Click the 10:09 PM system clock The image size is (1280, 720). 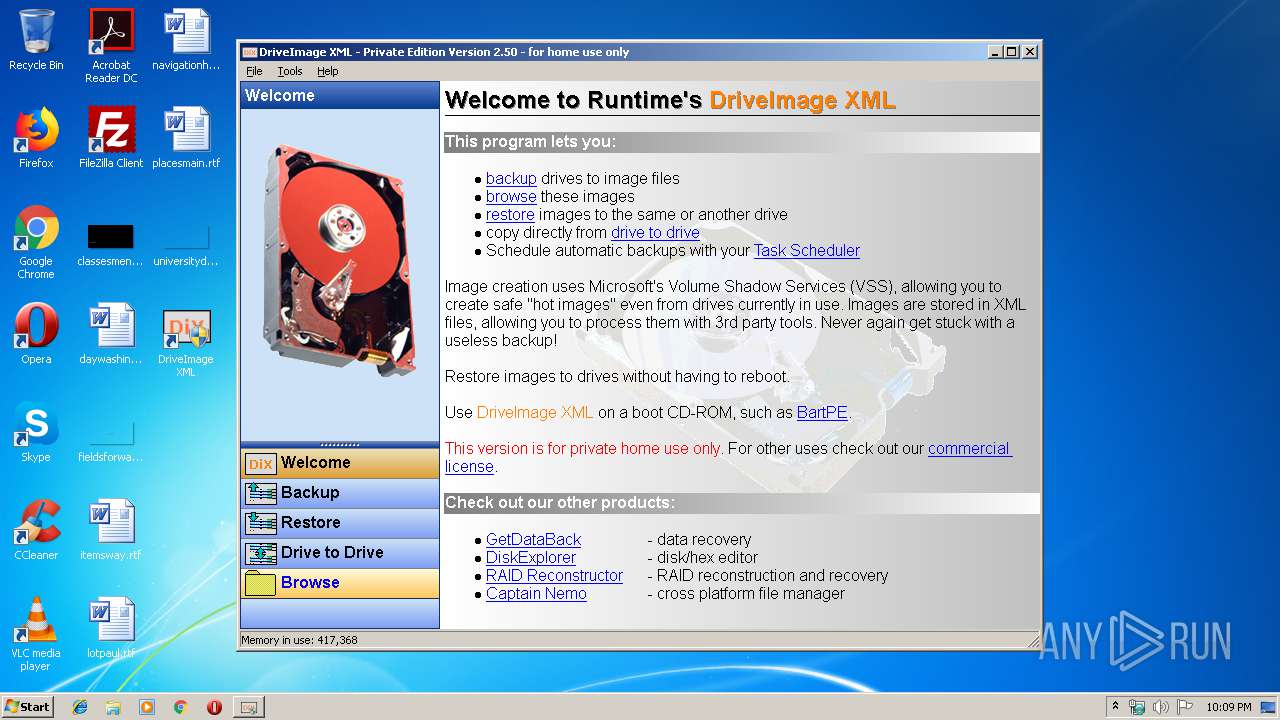(x=1228, y=707)
